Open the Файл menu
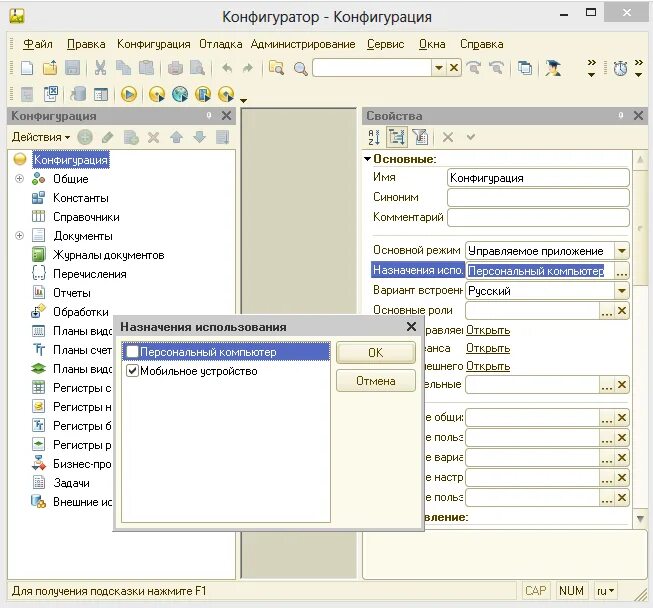The image size is (653, 608). click(x=37, y=44)
